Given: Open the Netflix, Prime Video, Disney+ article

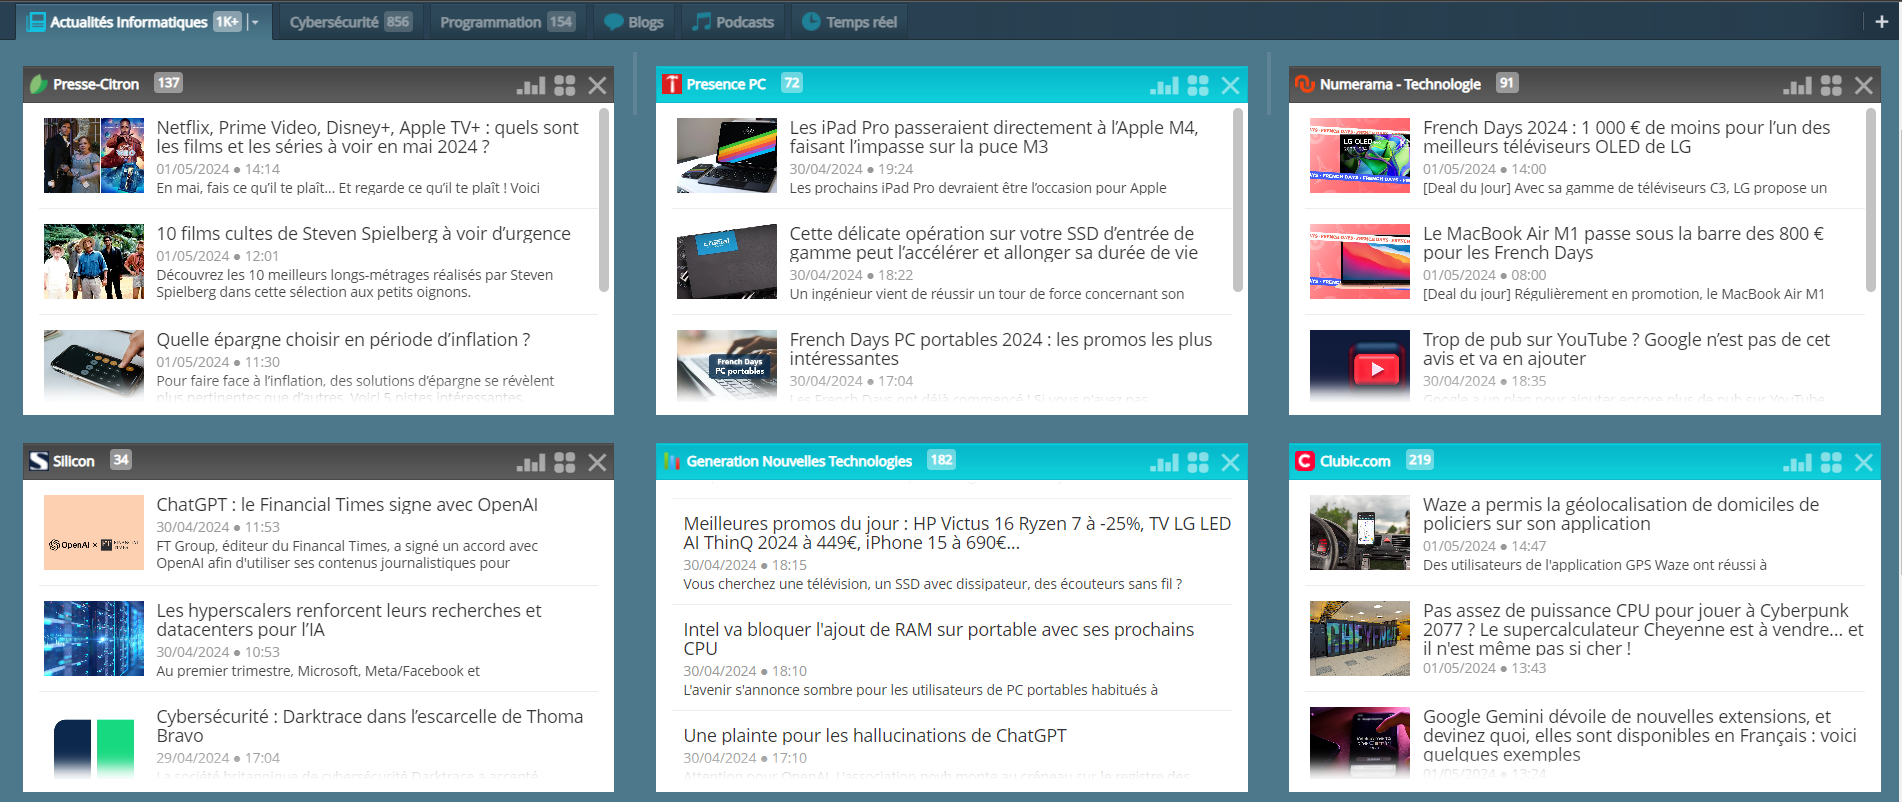Looking at the screenshot, I should click(x=367, y=137).
